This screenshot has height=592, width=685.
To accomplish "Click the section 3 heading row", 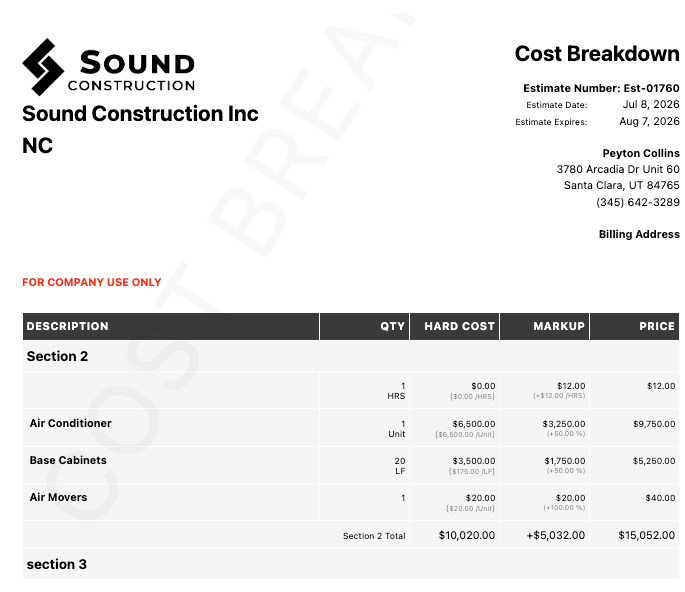I will coord(57,564).
